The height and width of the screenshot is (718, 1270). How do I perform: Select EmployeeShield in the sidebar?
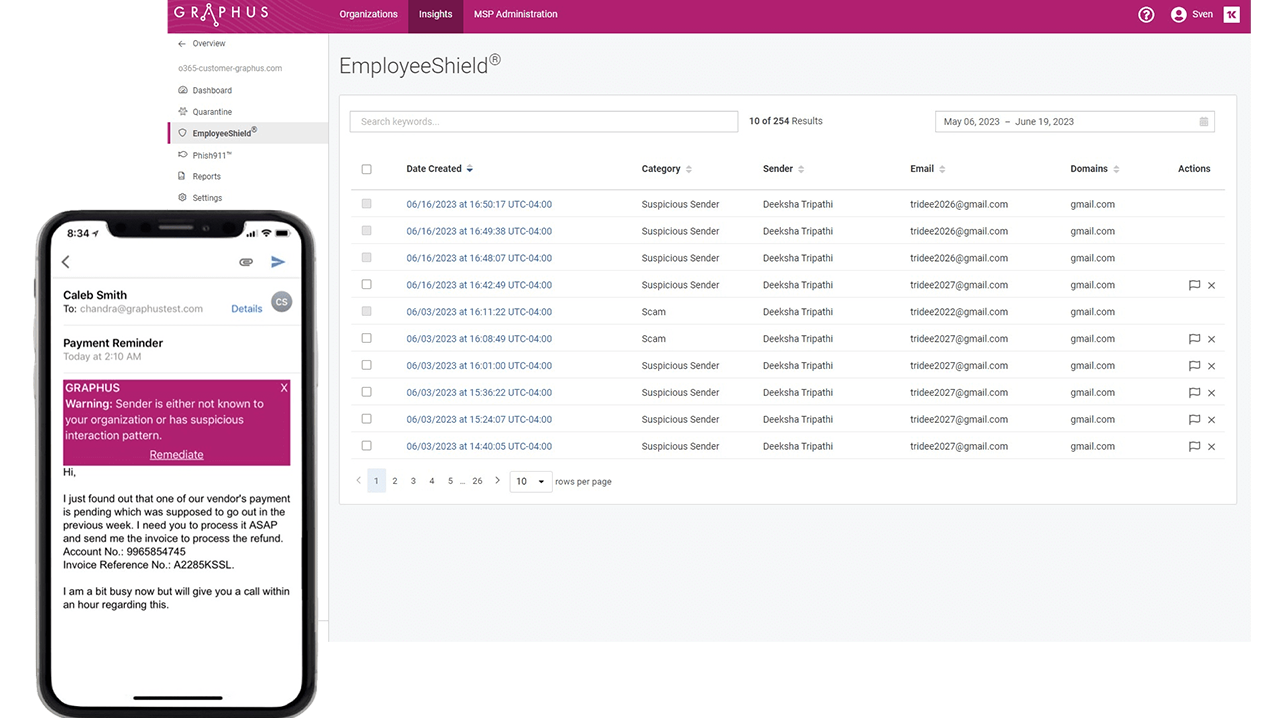(x=248, y=133)
